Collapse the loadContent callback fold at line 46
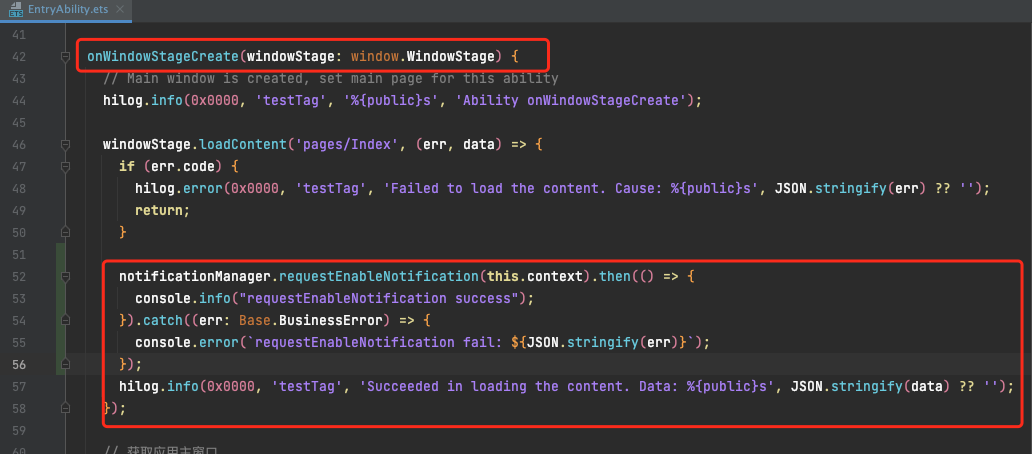 [x=64, y=145]
